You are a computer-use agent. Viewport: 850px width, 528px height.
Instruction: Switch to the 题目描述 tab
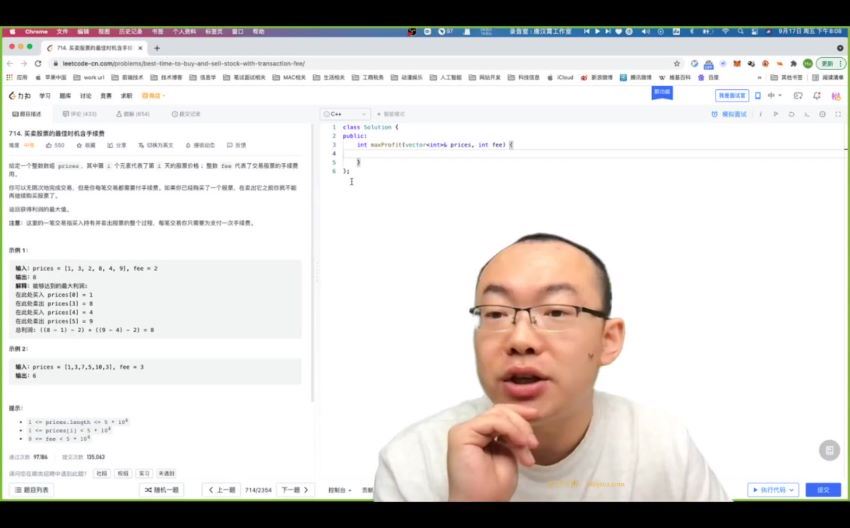(x=27, y=114)
